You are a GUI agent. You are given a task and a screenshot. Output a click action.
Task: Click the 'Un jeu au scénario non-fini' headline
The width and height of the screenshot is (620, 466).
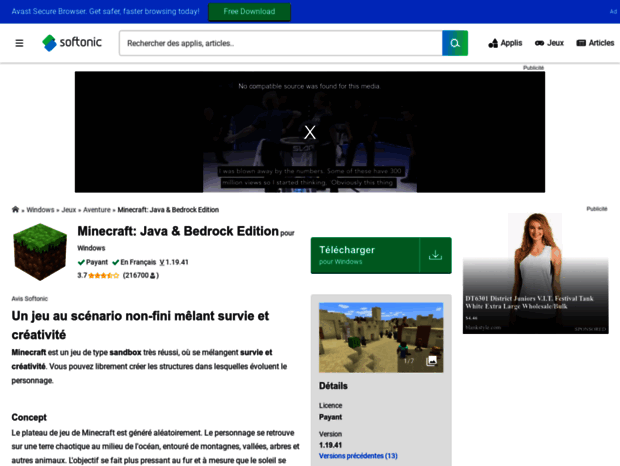[140, 325]
